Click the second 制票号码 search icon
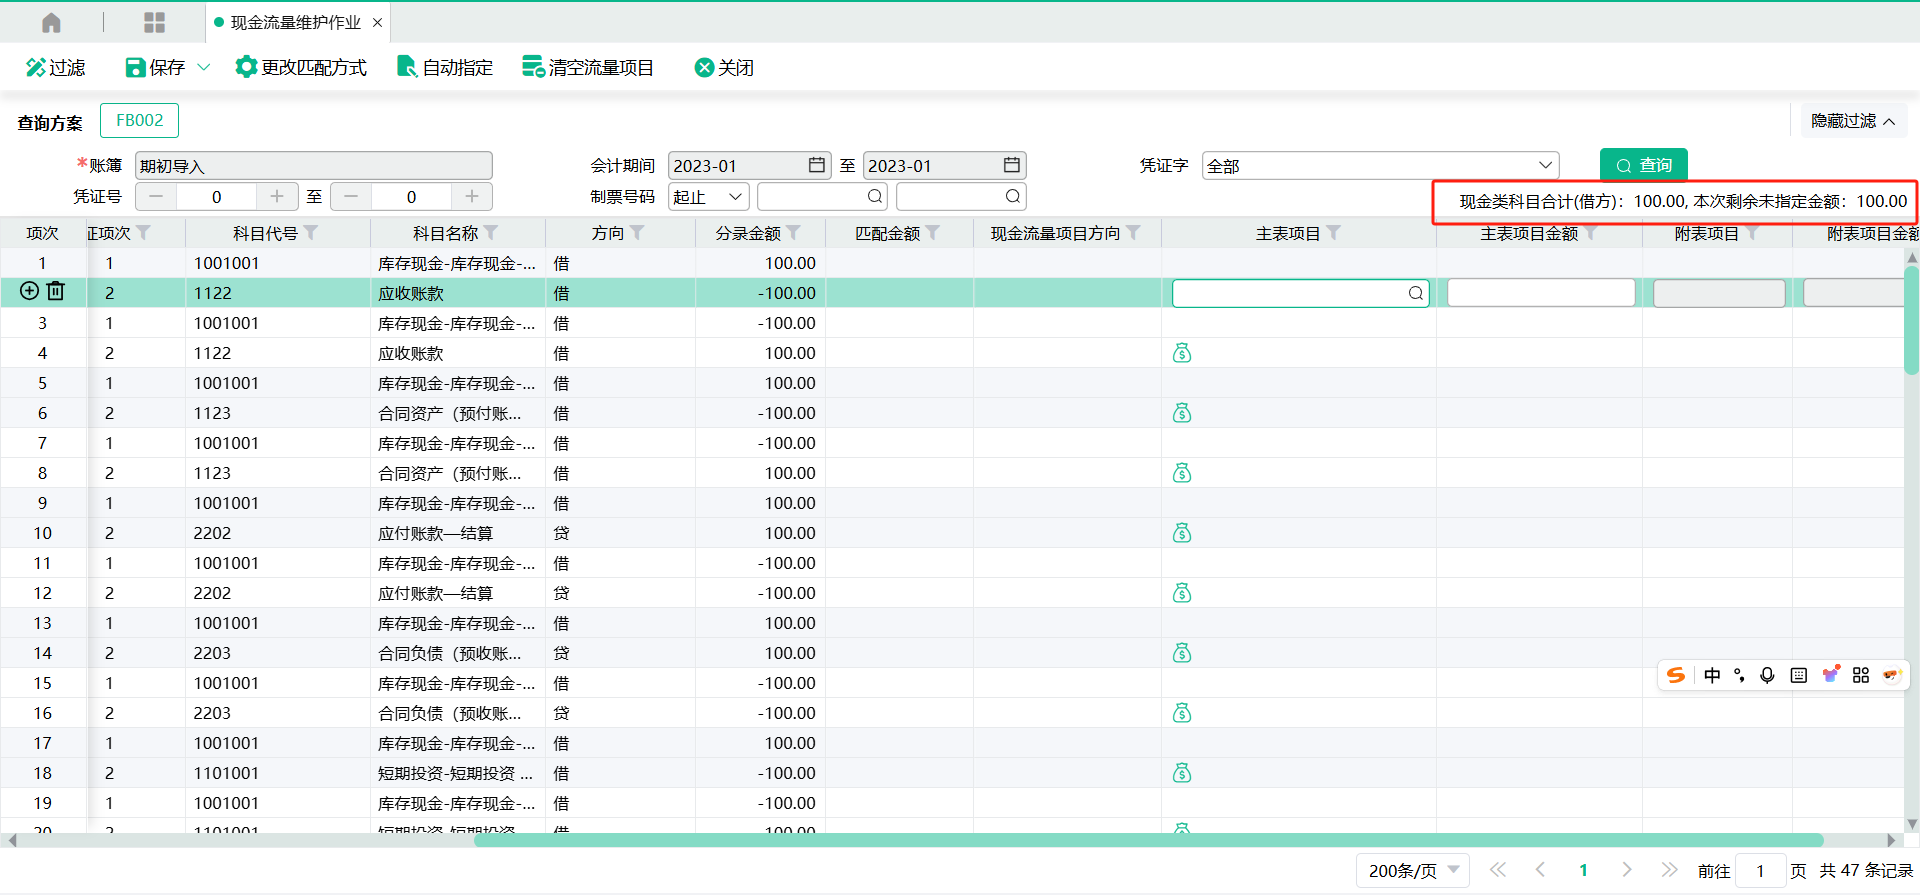 click(x=1013, y=196)
